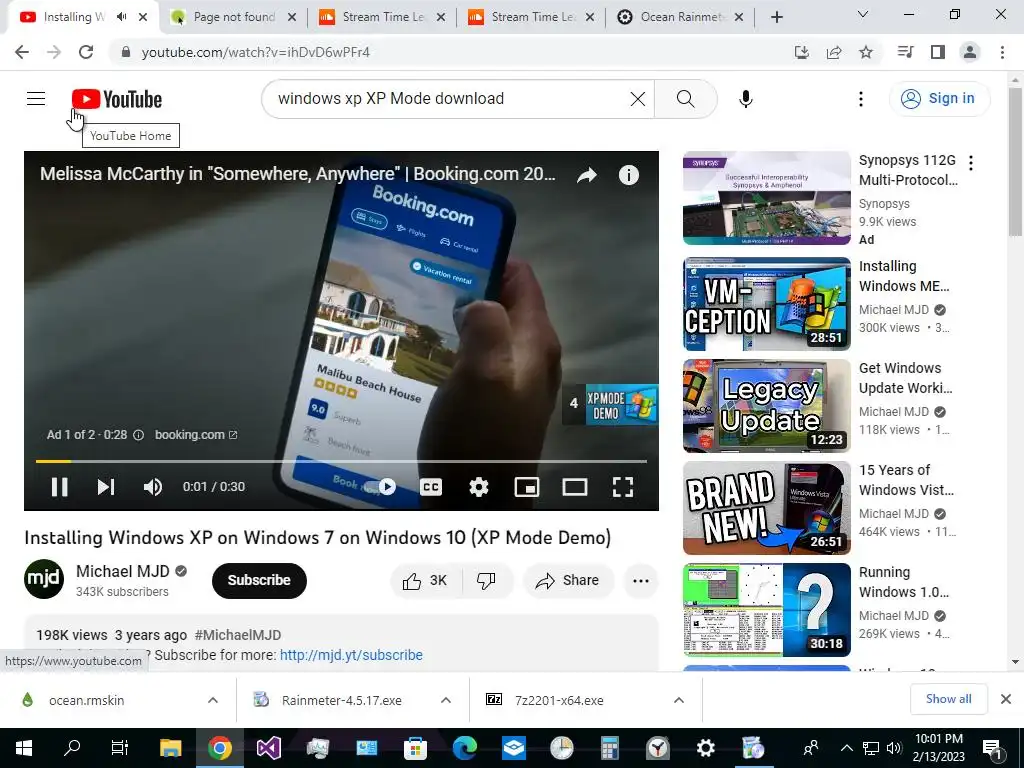The image size is (1024, 768).
Task: Open Michael MJD channel avatar
Action: tap(44, 579)
